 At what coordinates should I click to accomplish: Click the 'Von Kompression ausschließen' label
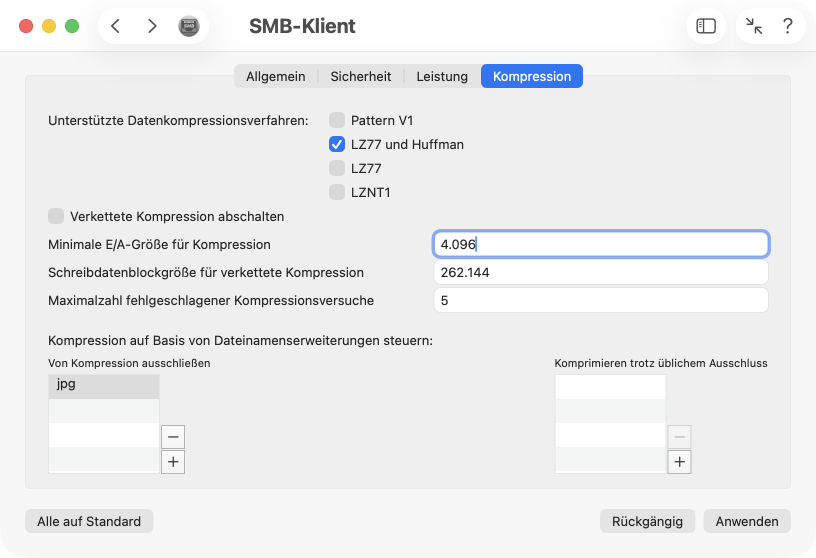129,363
